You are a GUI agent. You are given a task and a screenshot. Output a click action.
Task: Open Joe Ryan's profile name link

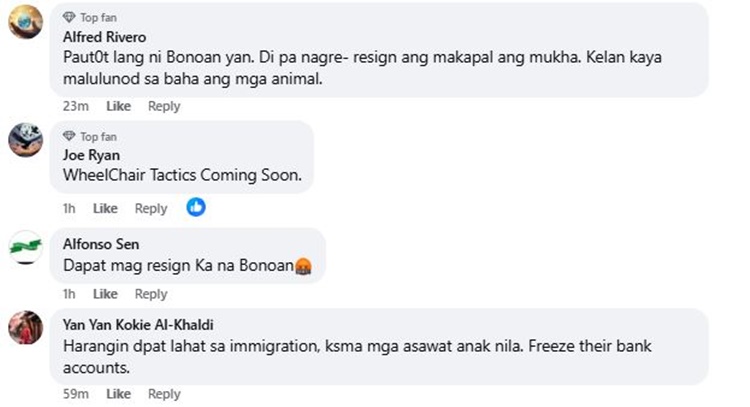[x=91, y=155]
